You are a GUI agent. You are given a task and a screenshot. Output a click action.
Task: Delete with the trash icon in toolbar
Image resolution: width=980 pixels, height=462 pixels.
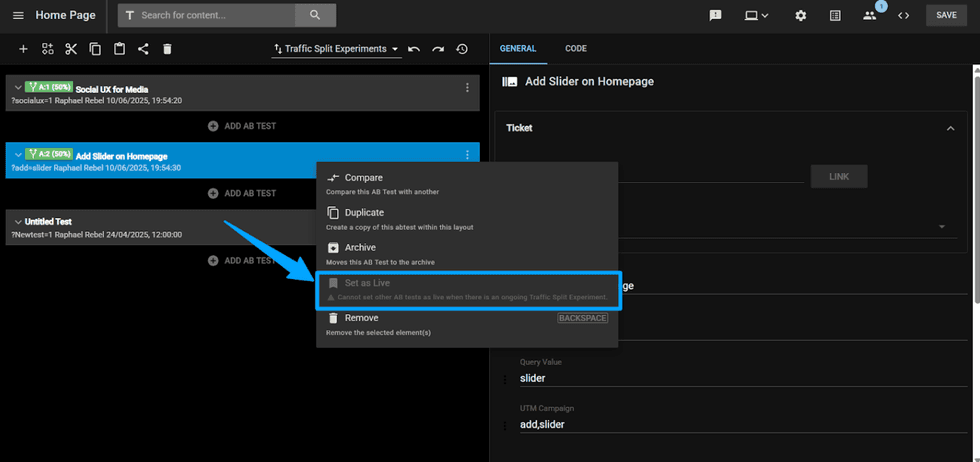tap(167, 49)
